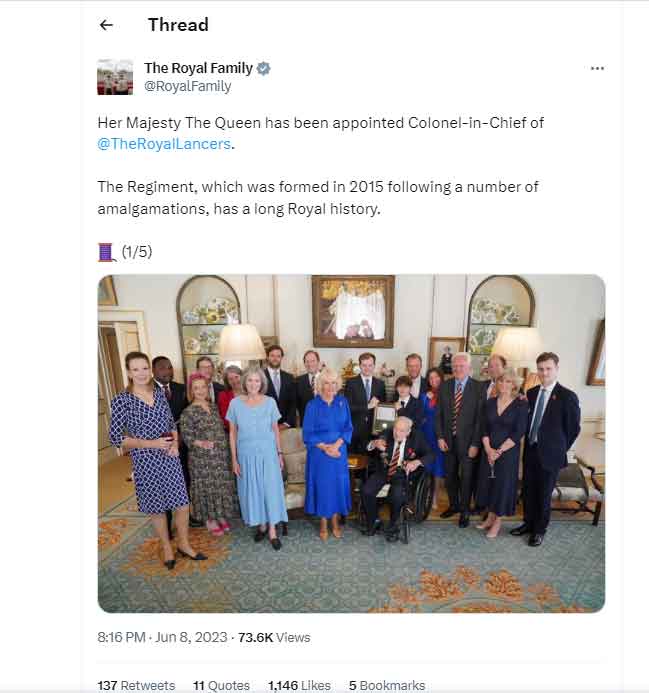This screenshot has height=693, width=649.
Task: Click the @RoyalFamily handle
Action: (x=187, y=86)
